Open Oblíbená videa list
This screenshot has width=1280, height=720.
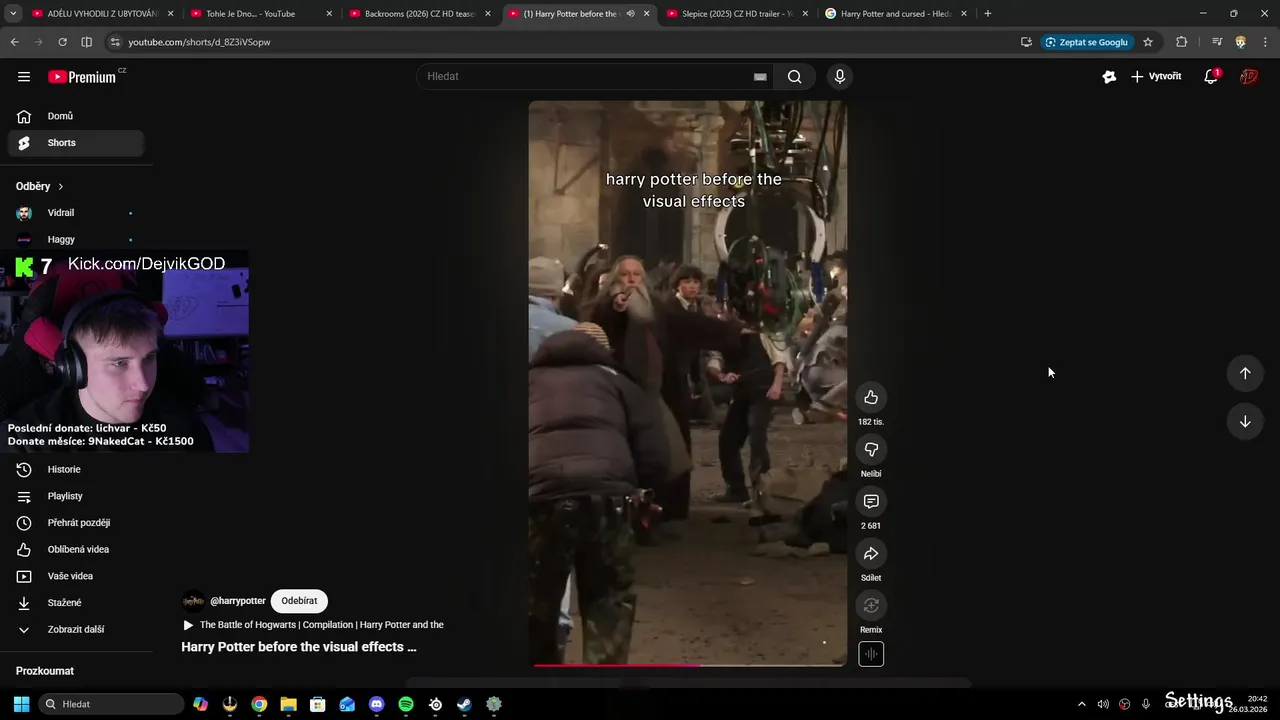coord(76,549)
